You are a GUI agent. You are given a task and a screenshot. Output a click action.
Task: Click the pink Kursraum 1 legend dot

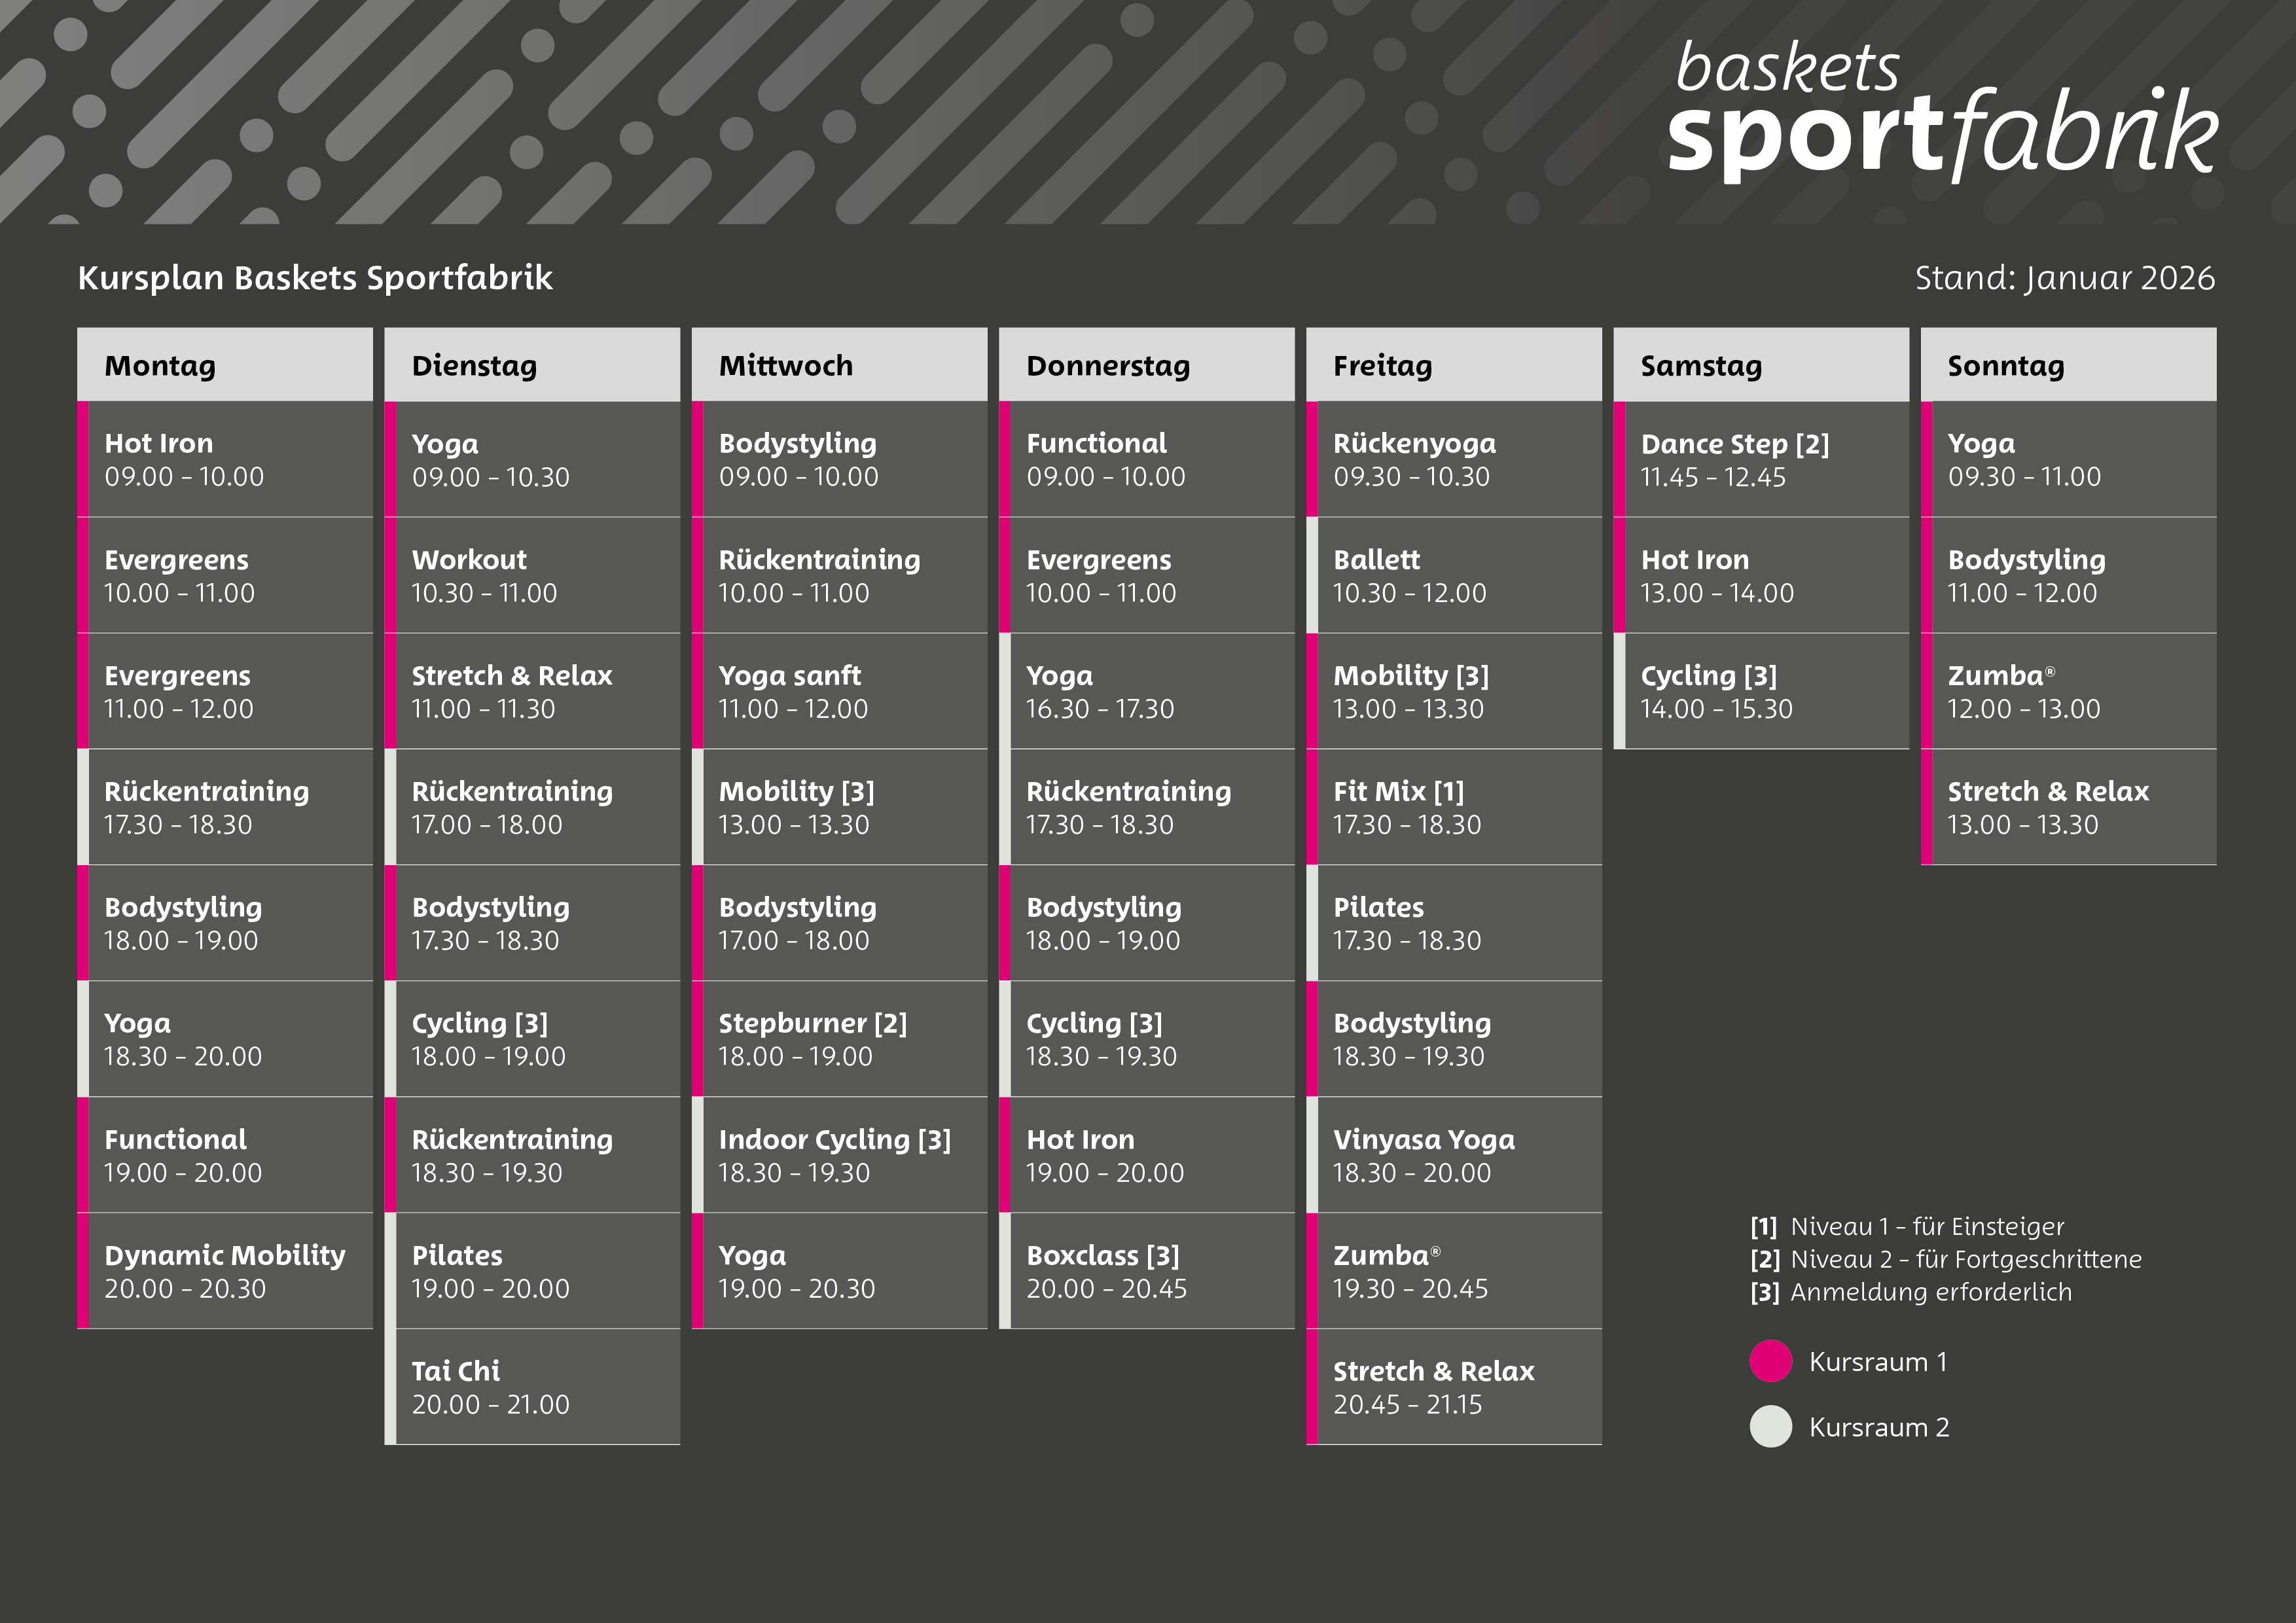pos(1770,1362)
